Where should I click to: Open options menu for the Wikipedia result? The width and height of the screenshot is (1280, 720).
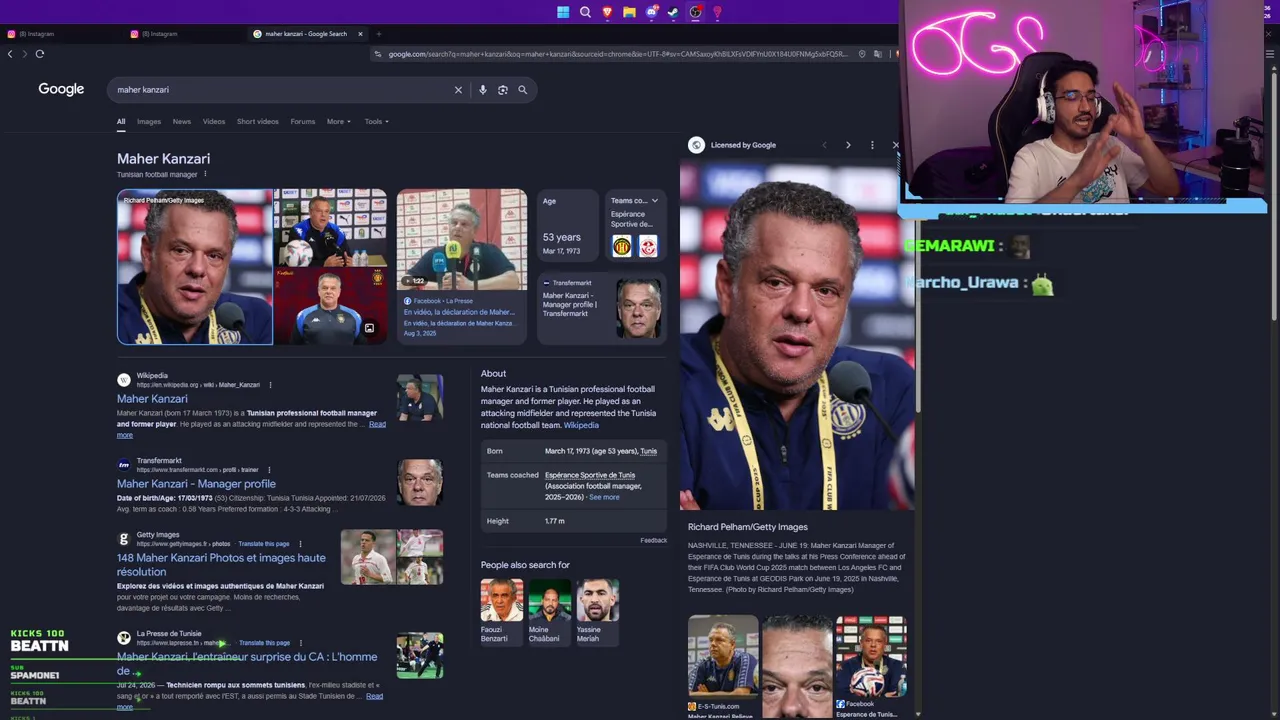tap(270, 385)
